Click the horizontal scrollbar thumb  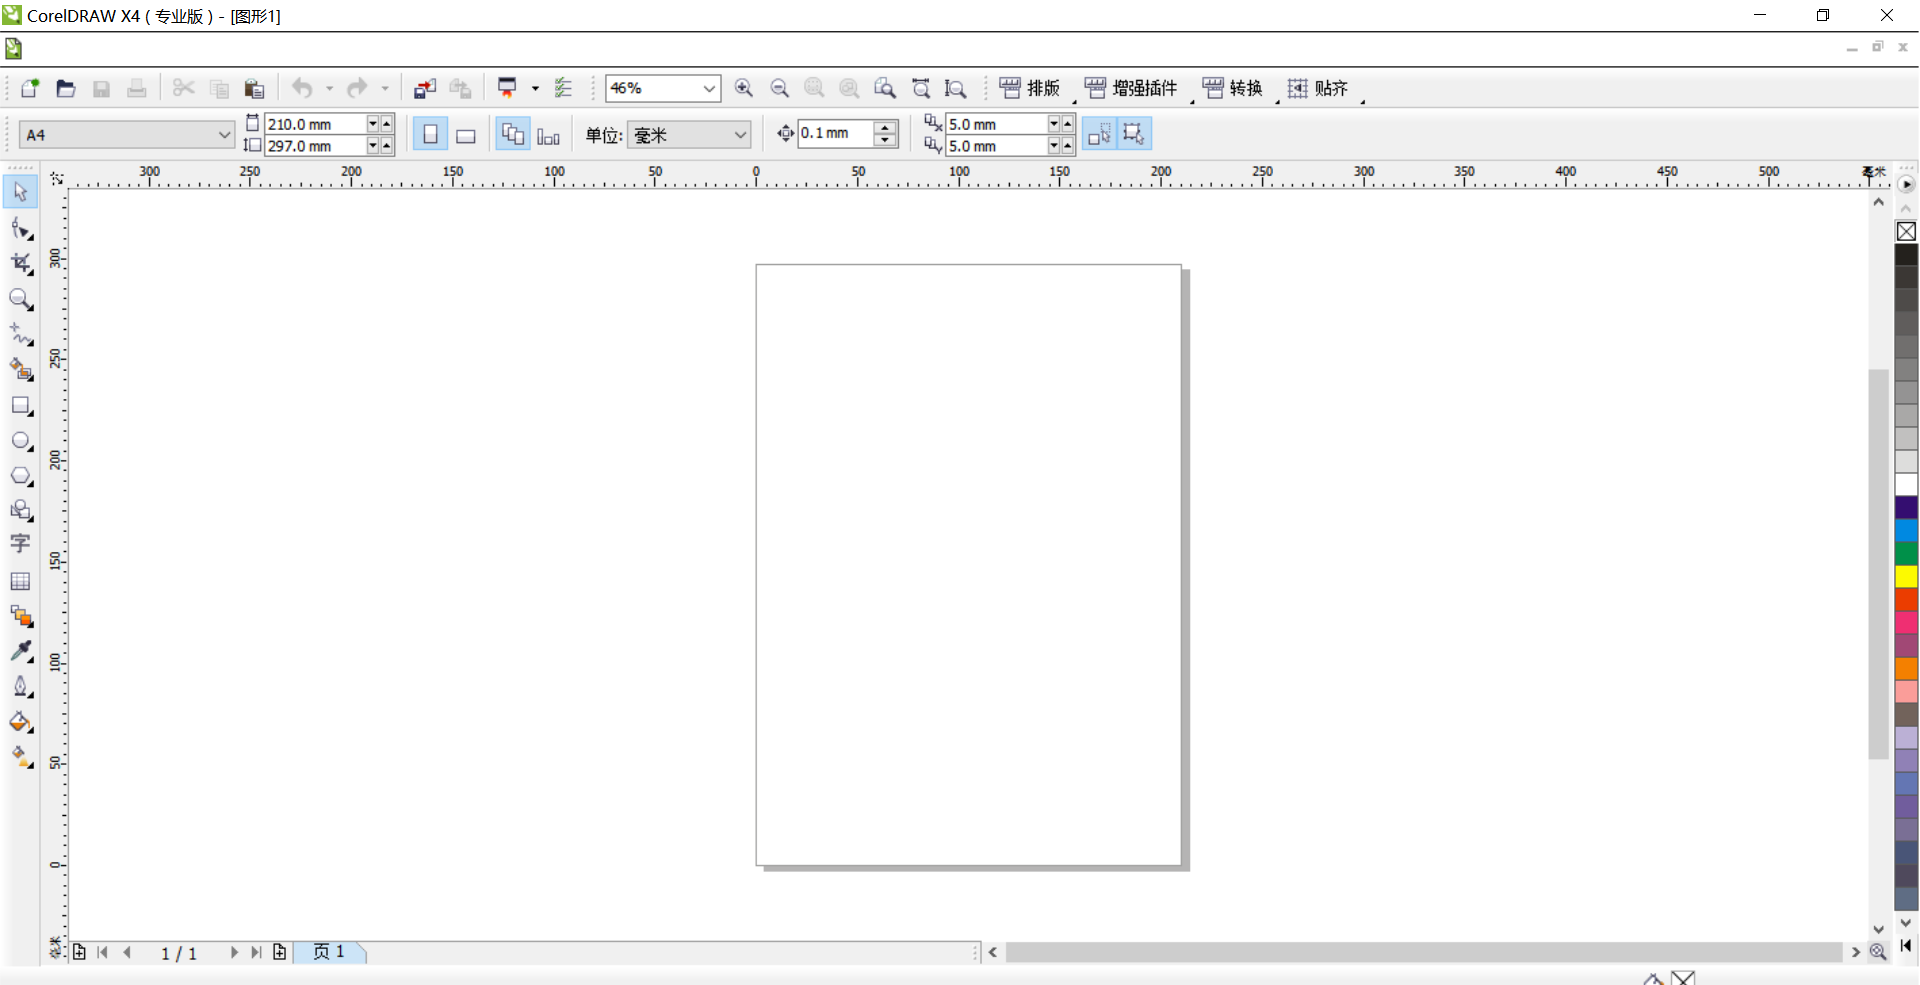[x=1424, y=952]
